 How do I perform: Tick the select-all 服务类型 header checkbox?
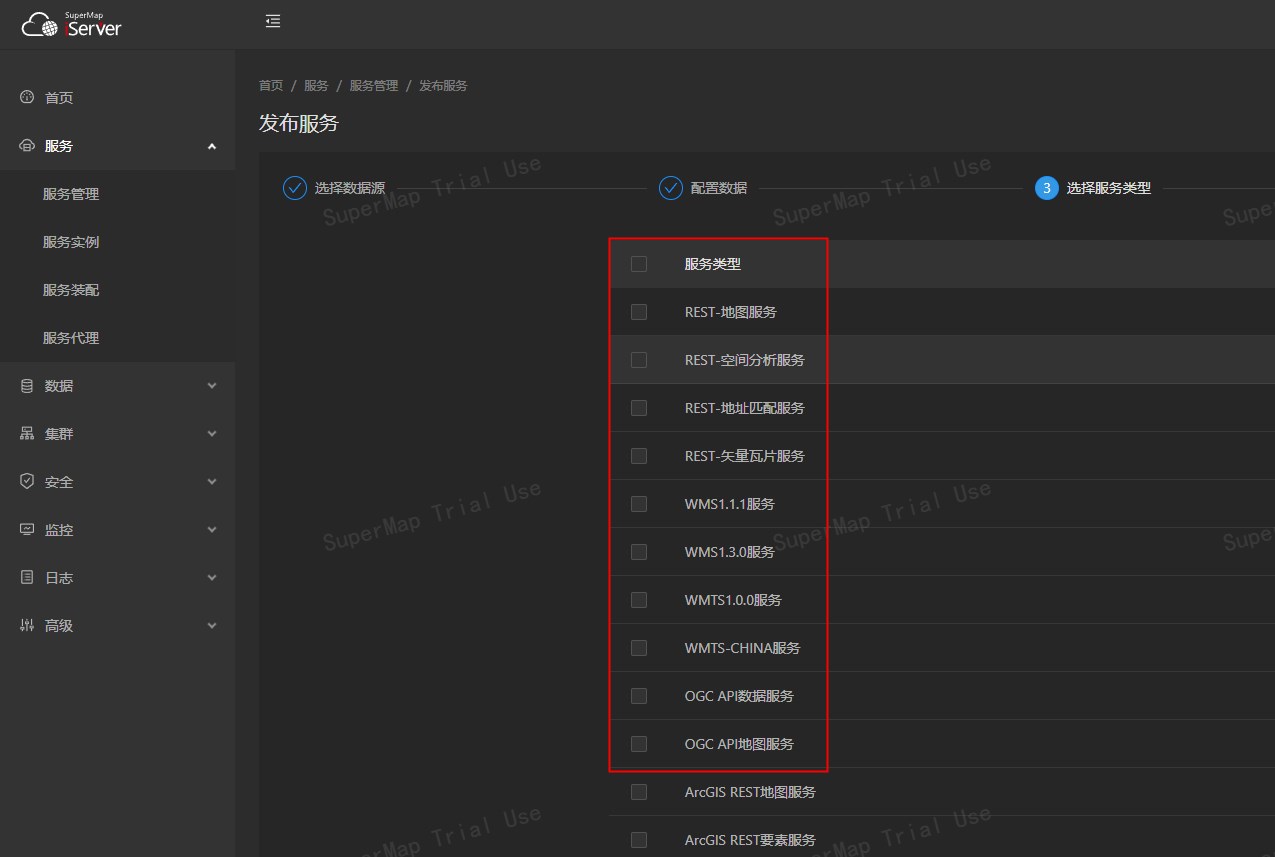coord(639,264)
